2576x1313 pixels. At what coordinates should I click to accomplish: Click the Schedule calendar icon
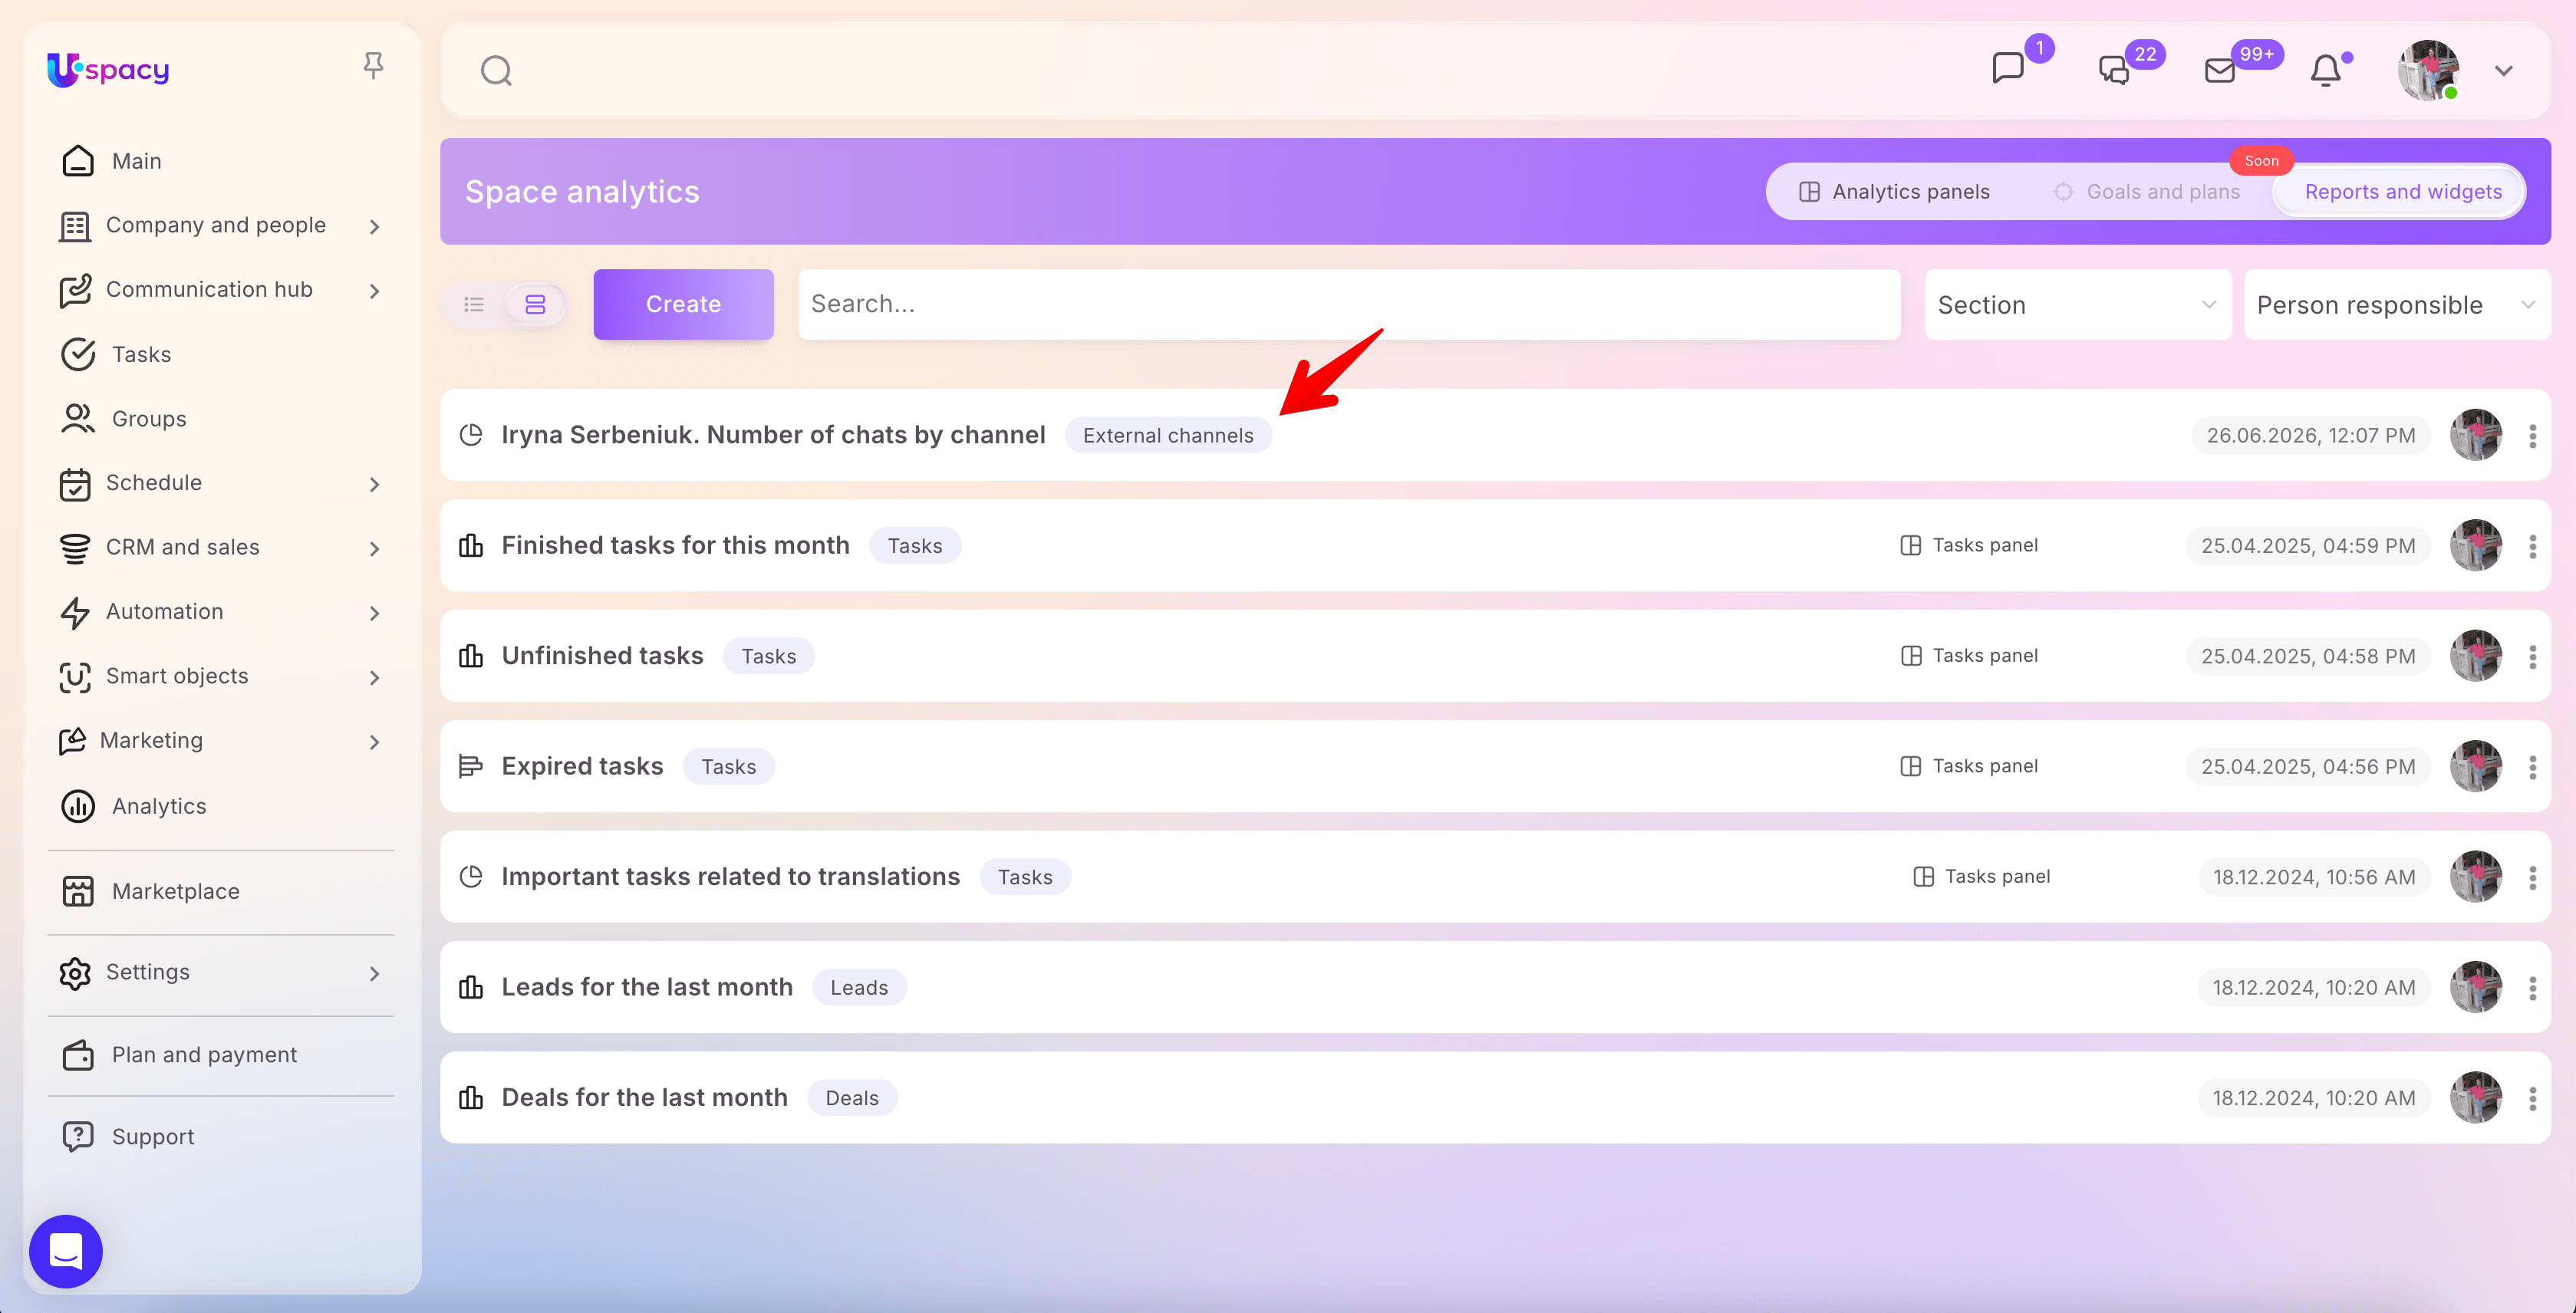[75, 484]
